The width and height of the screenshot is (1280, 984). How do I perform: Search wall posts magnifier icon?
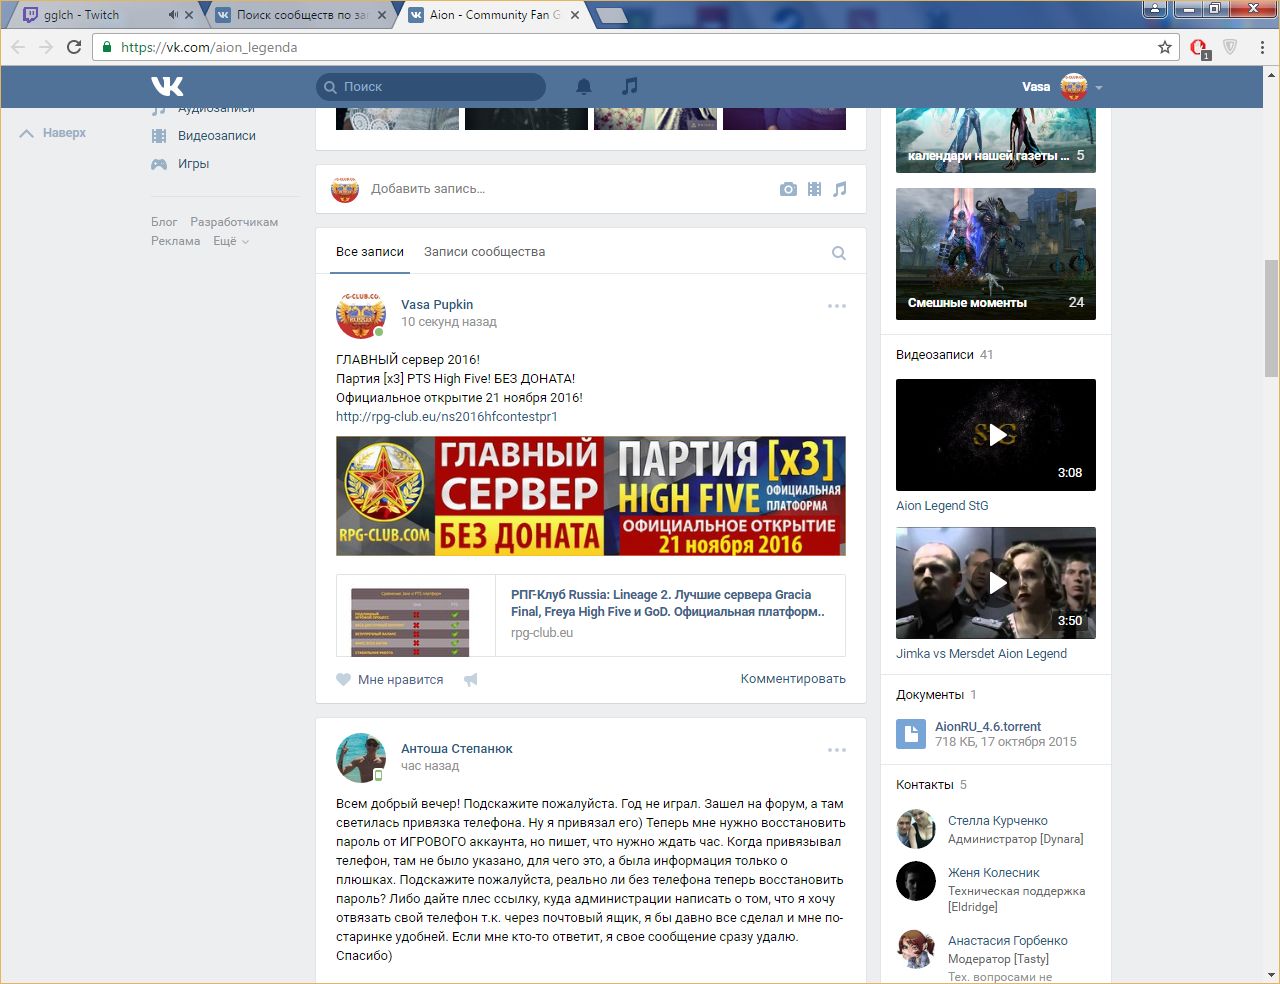click(x=839, y=253)
